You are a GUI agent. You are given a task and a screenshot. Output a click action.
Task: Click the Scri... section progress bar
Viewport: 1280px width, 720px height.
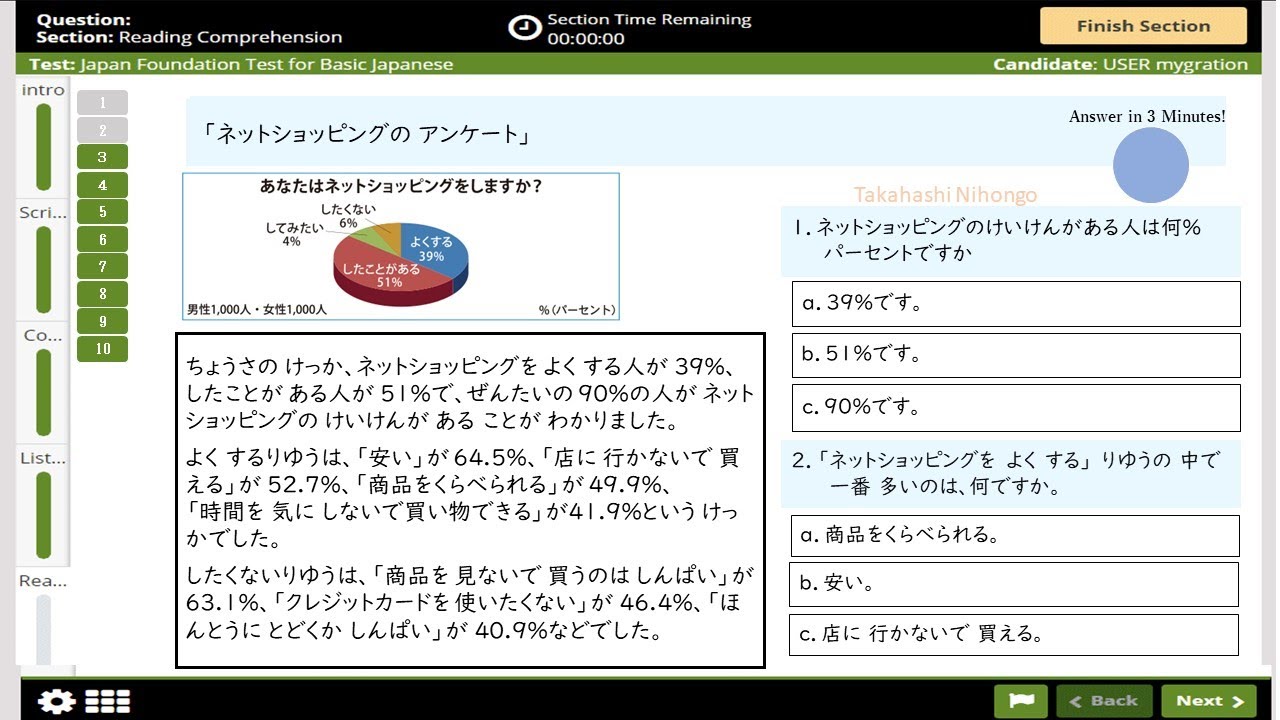tap(43, 270)
